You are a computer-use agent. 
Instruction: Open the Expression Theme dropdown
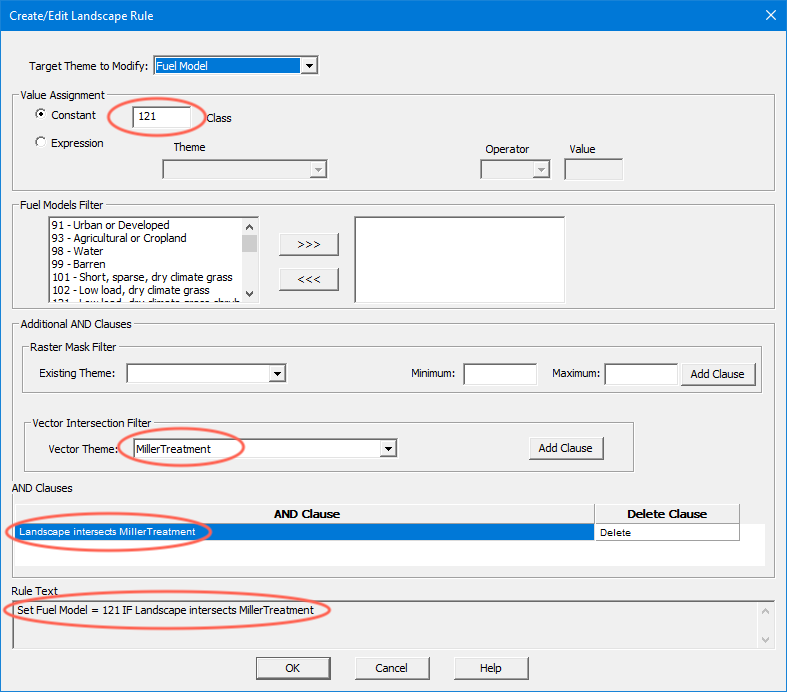click(318, 170)
